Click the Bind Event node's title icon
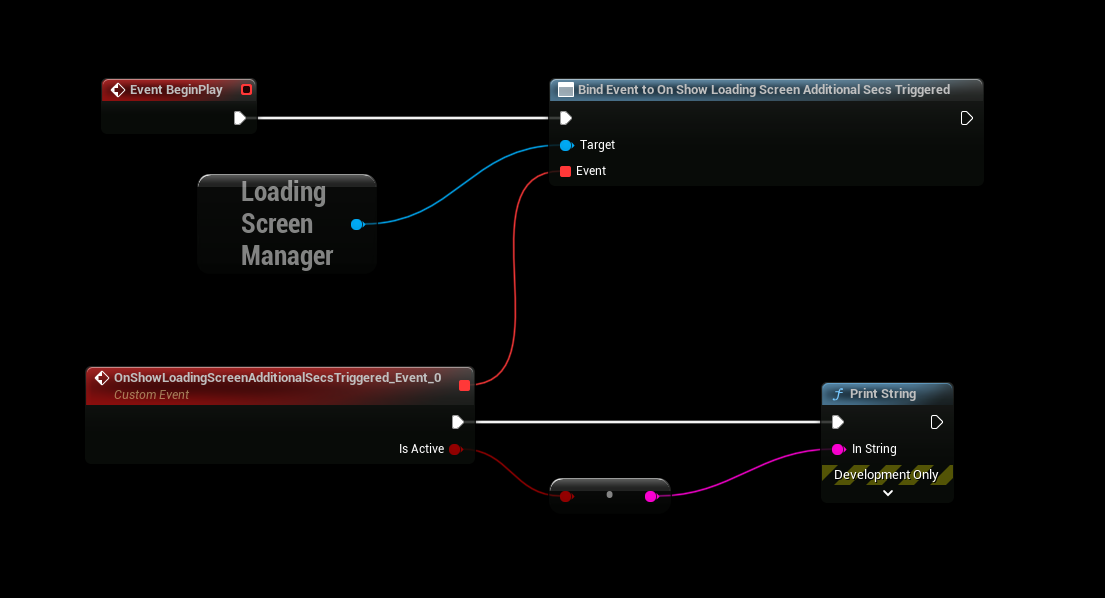The height and width of the screenshot is (598, 1105). pos(565,90)
